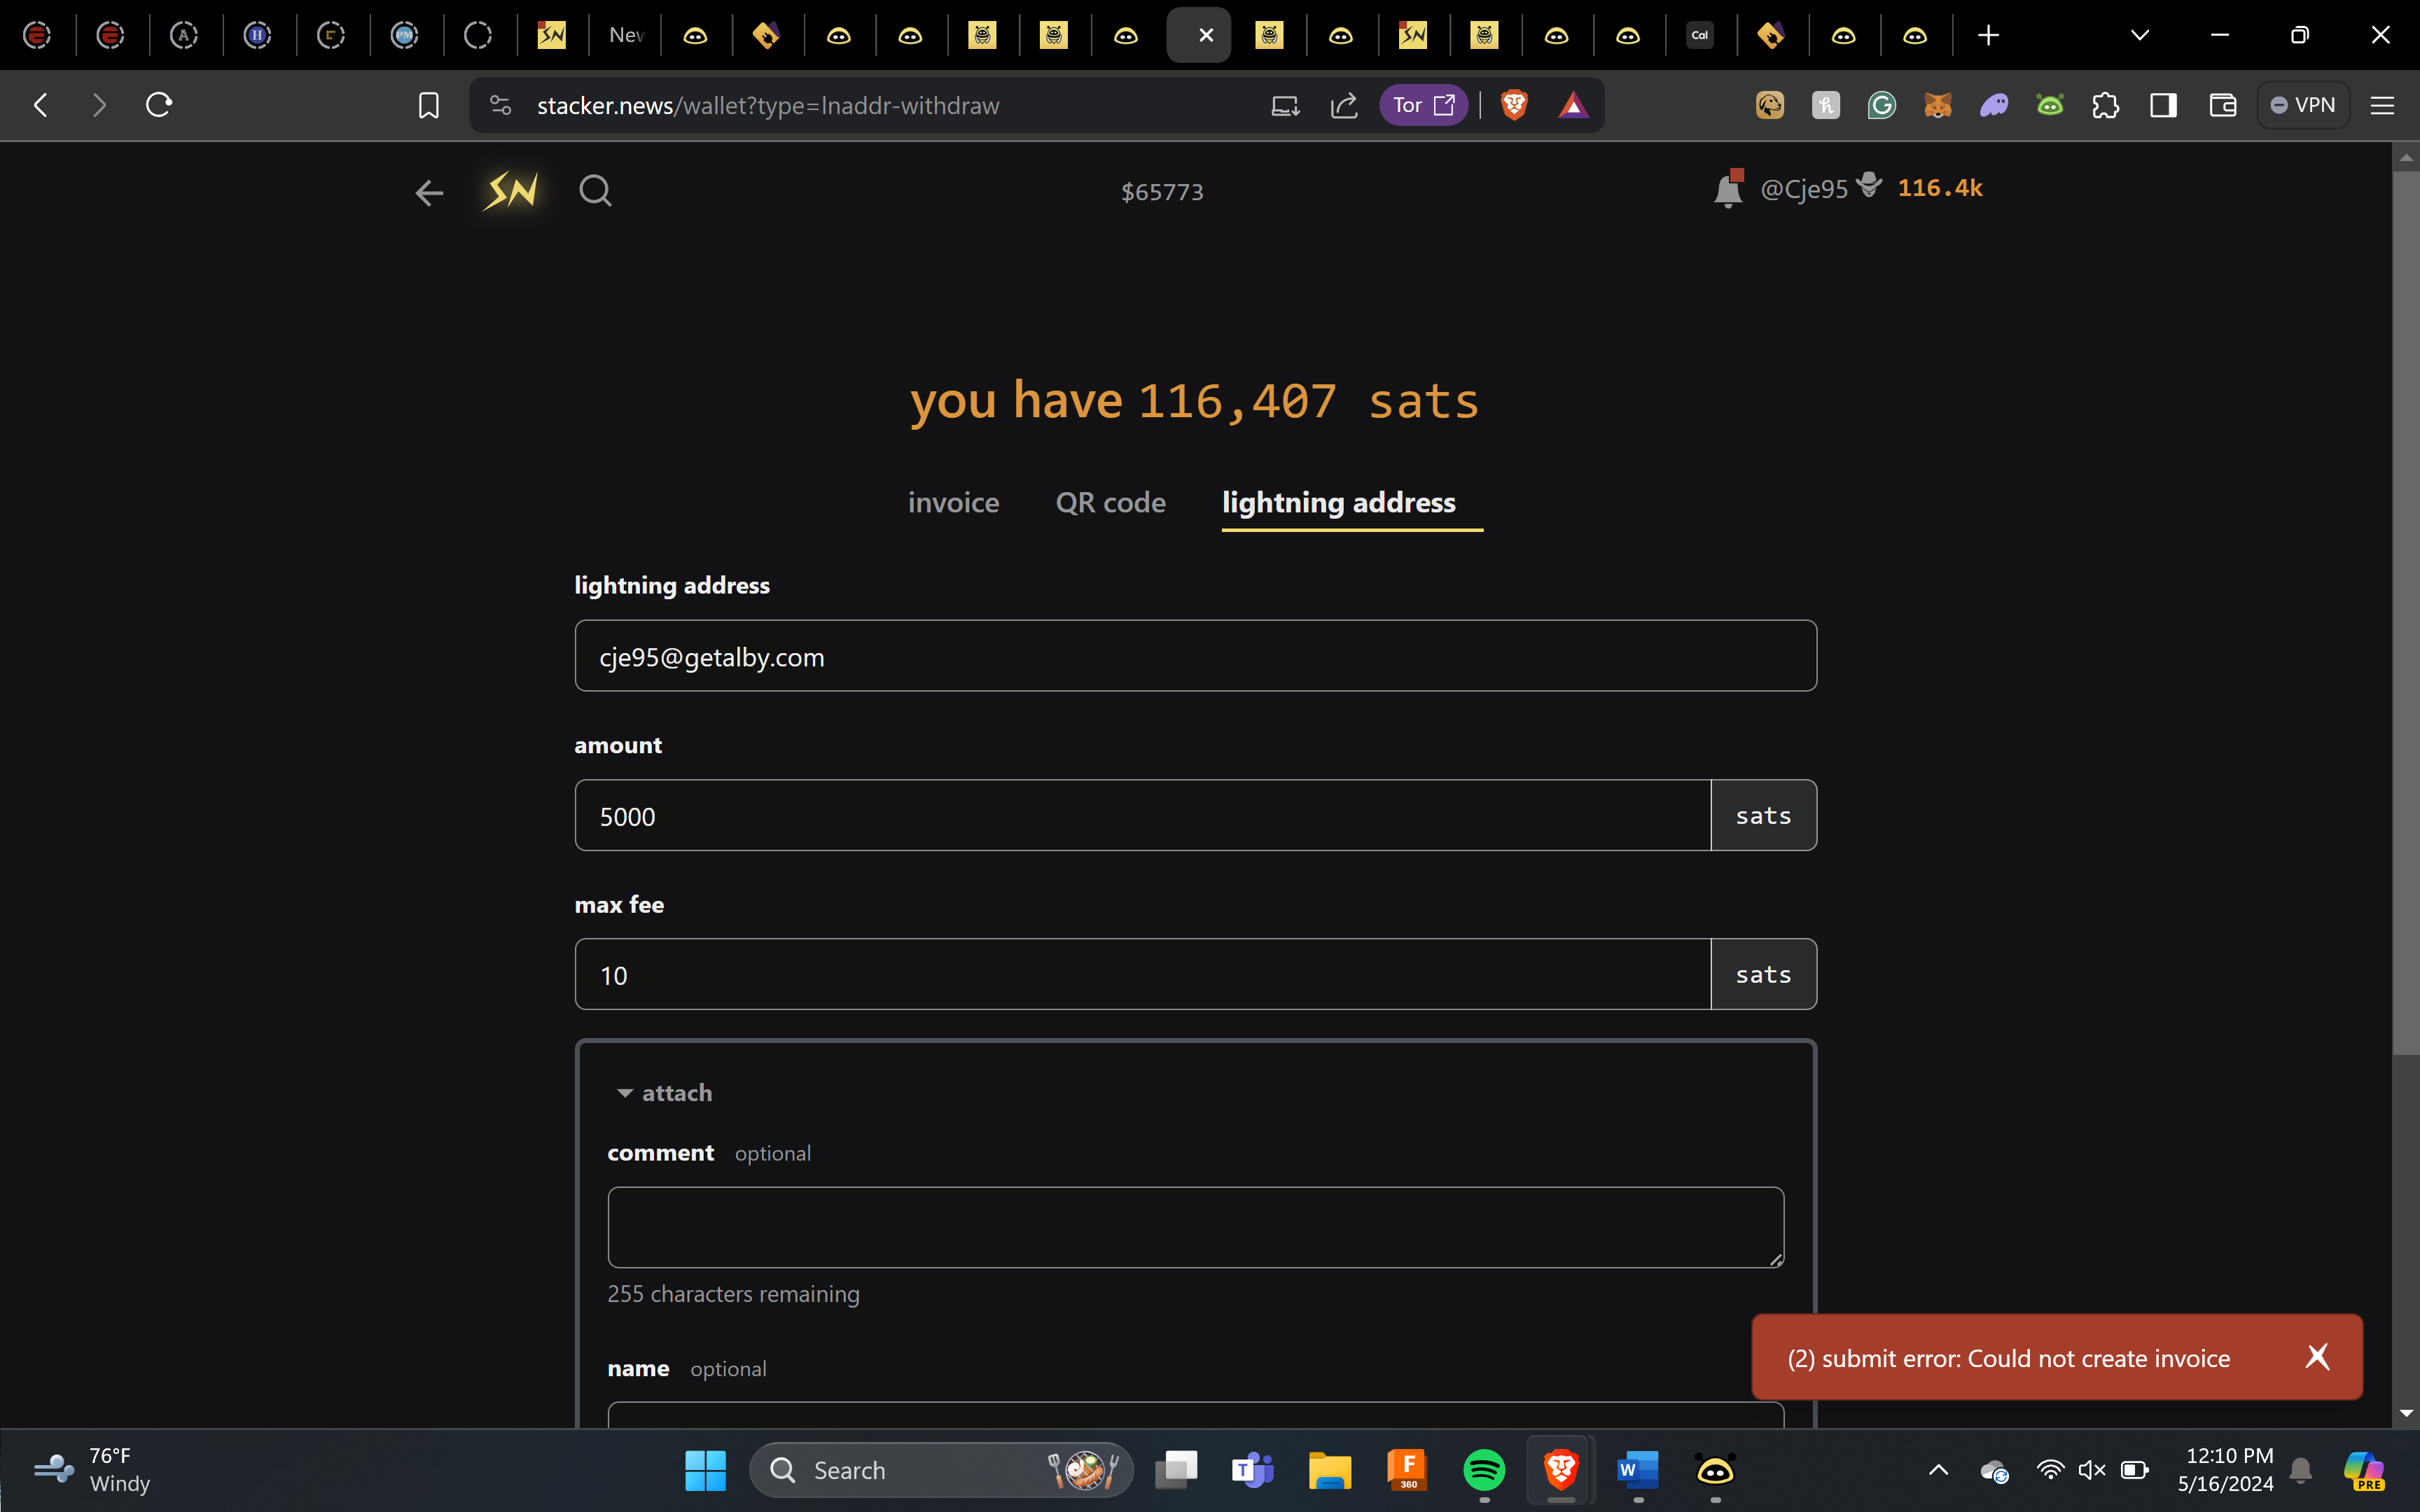Open Brave Shields lion icon
This screenshot has width=2420, height=1512.
point(1514,105)
